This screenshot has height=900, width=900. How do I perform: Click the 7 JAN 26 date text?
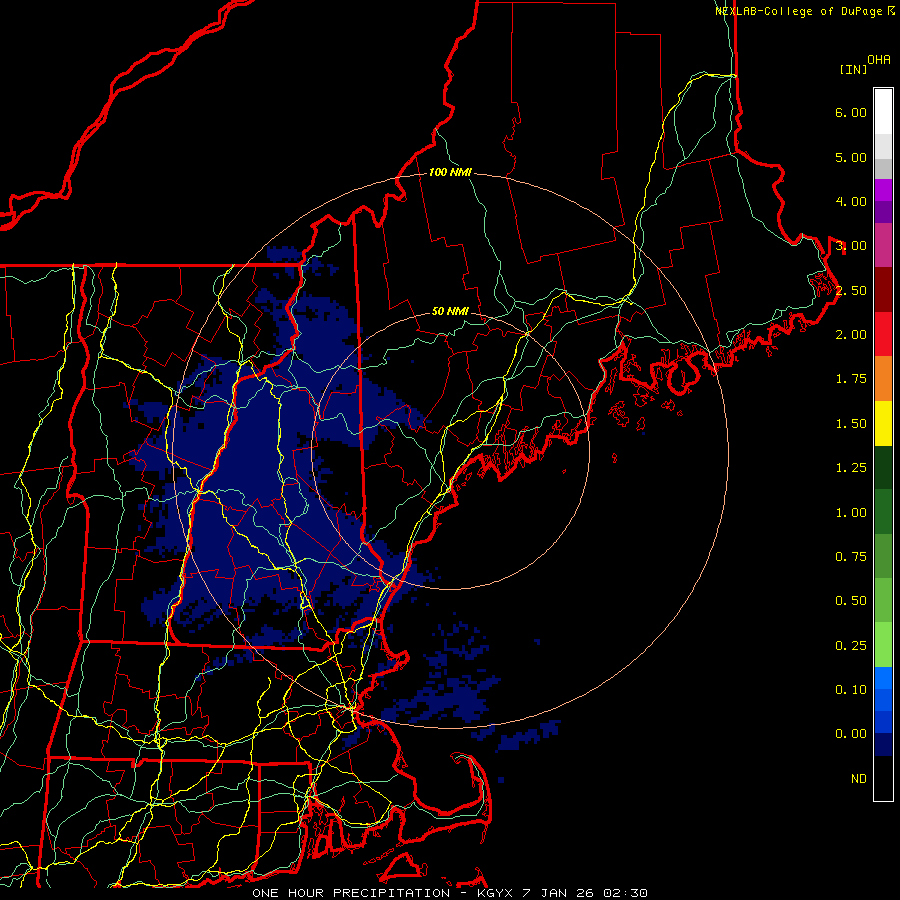click(558, 893)
